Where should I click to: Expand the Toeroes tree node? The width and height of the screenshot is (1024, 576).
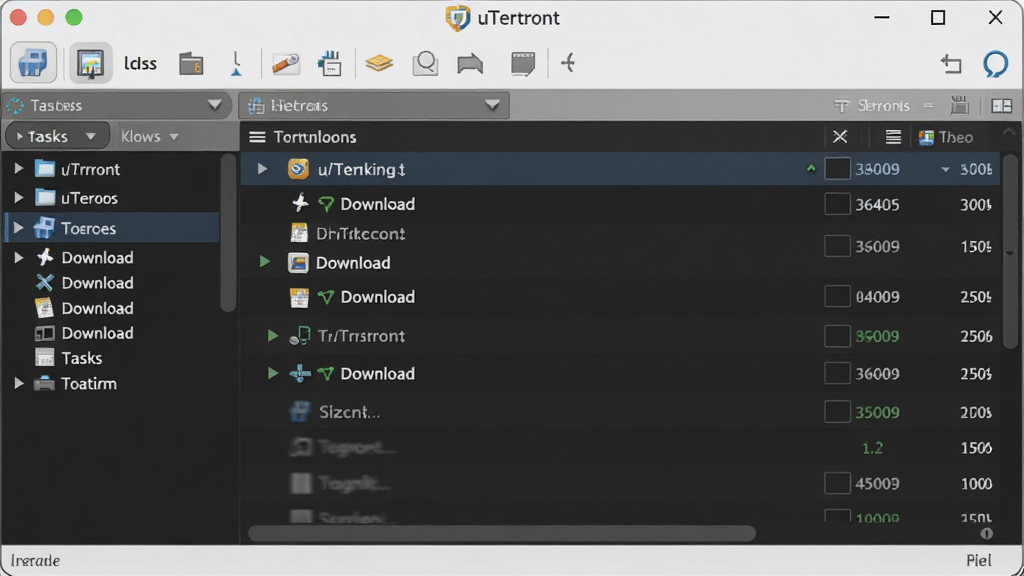pyautogui.click(x=19, y=228)
